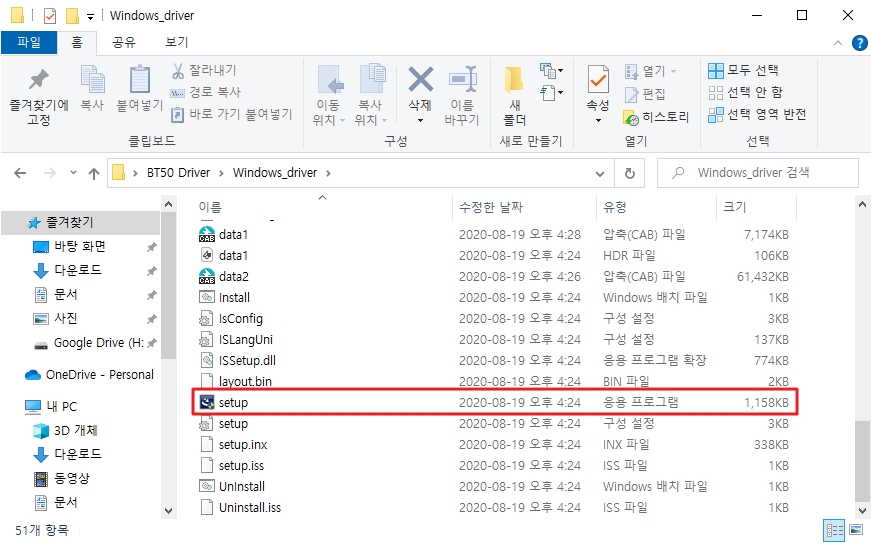
Task: Click the 삭제 (Delete) X icon
Action: click(420, 78)
